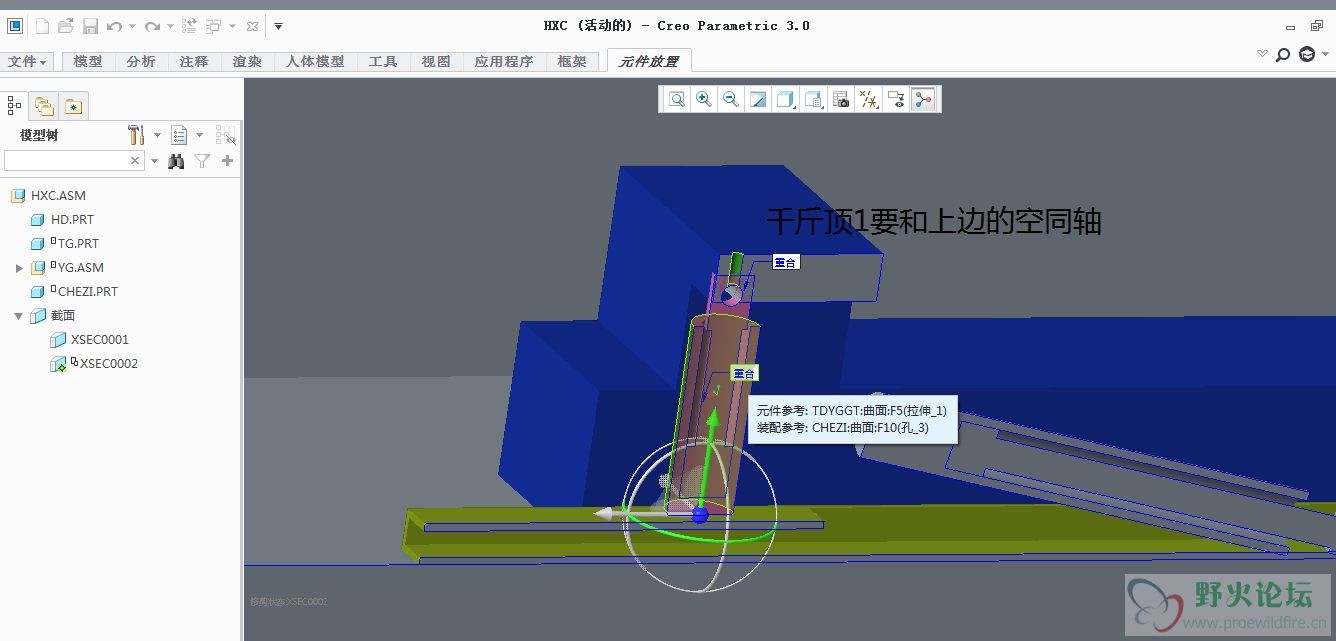Click the New file icon
This screenshot has height=641, width=1336.
(x=42, y=26)
